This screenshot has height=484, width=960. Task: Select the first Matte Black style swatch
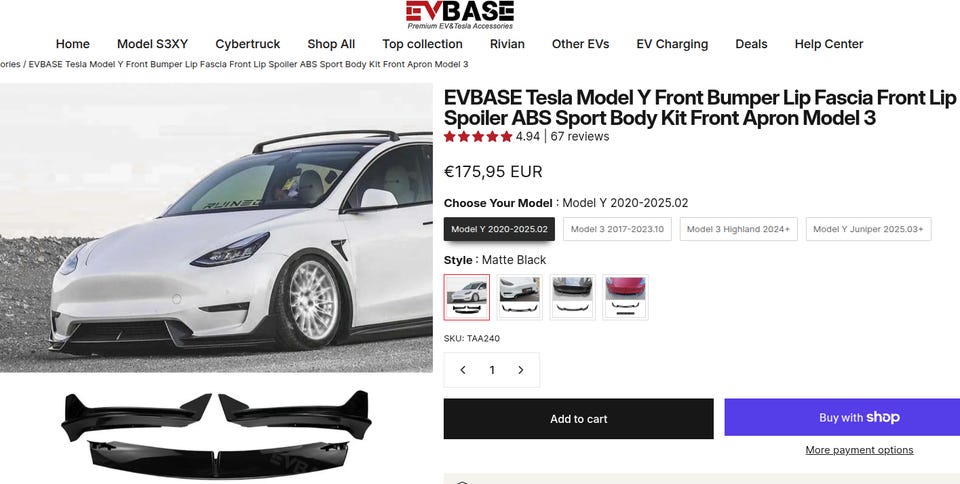point(467,297)
